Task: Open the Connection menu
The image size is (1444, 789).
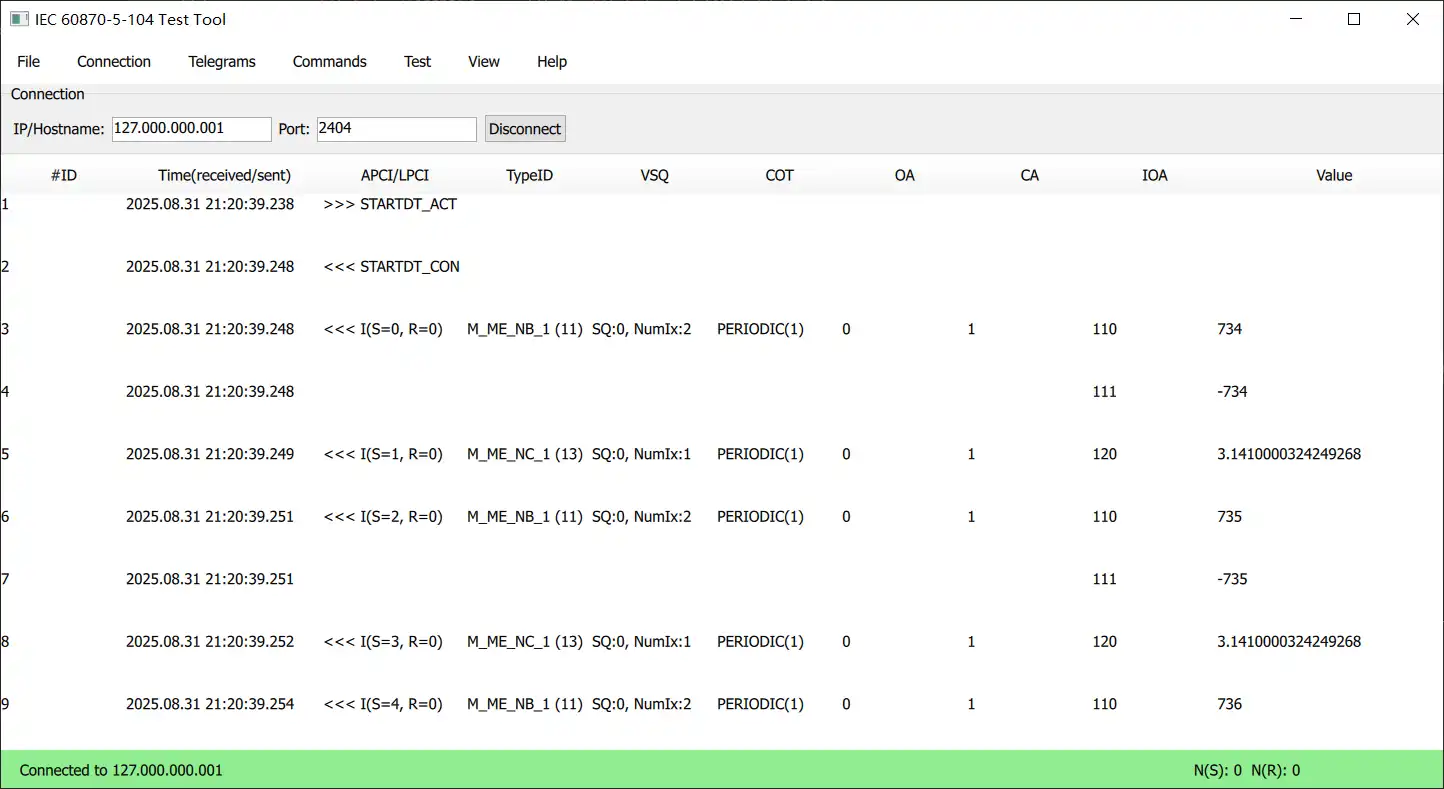Action: [x=114, y=62]
